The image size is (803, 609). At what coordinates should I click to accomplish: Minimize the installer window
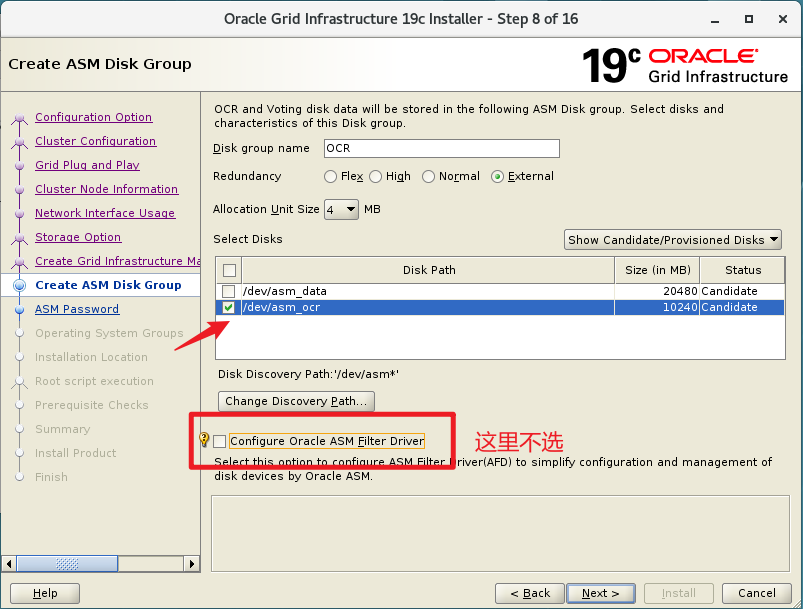[715, 20]
